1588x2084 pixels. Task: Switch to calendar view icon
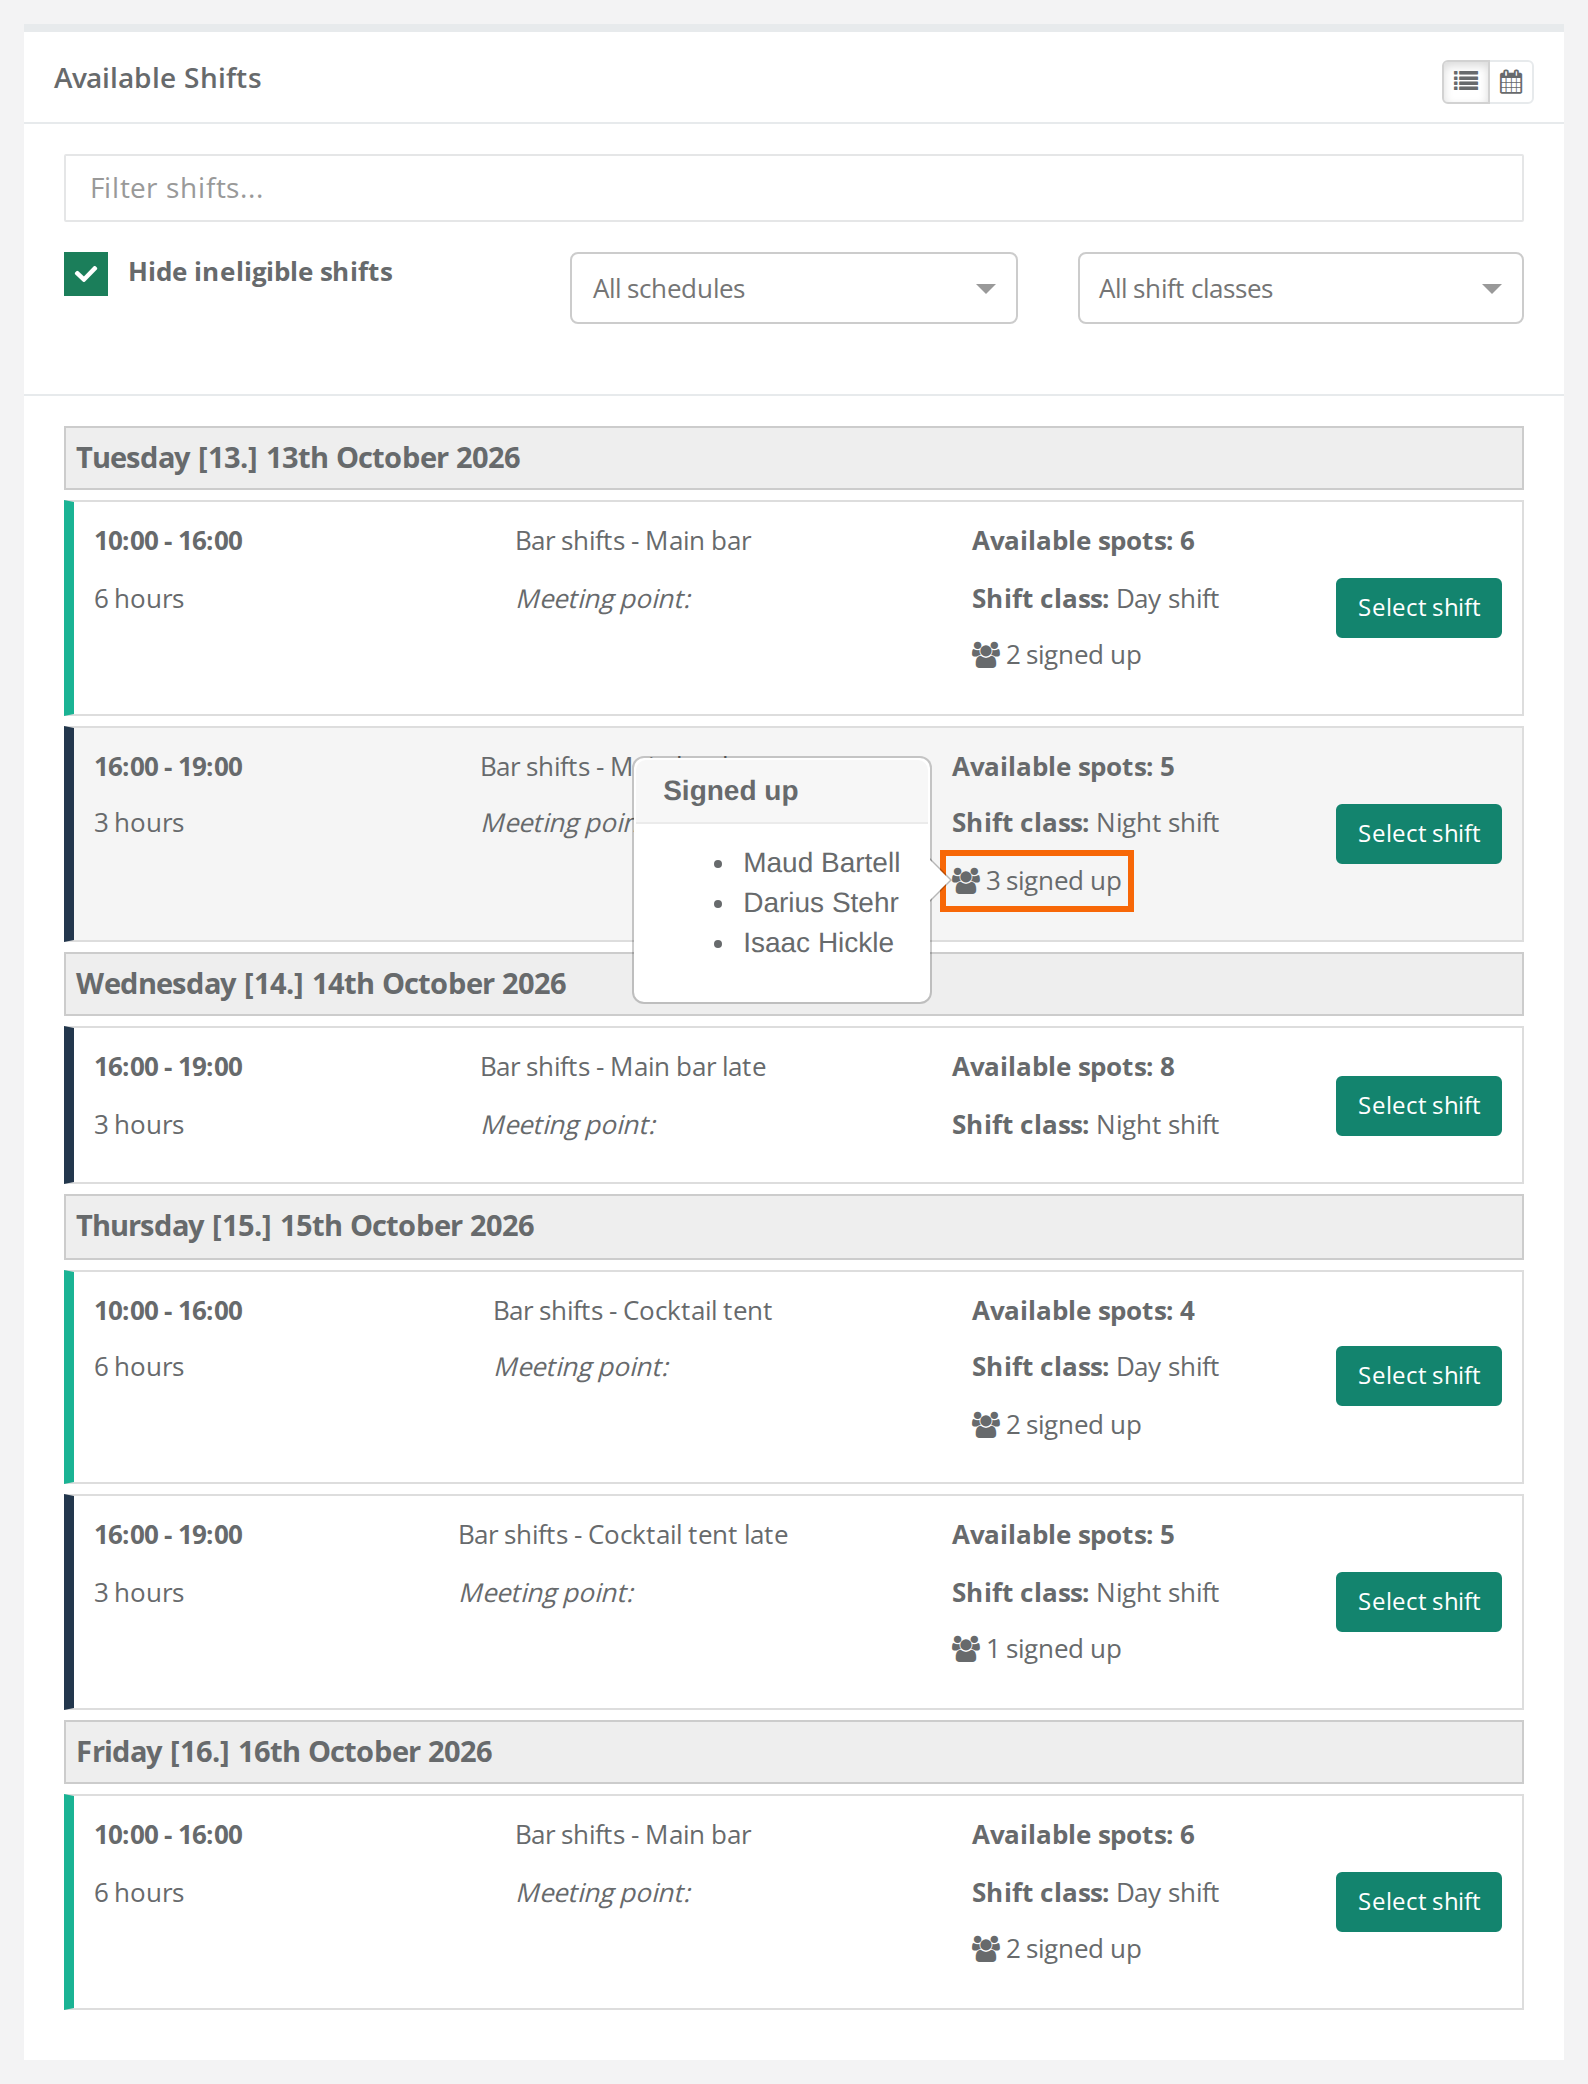point(1511,81)
